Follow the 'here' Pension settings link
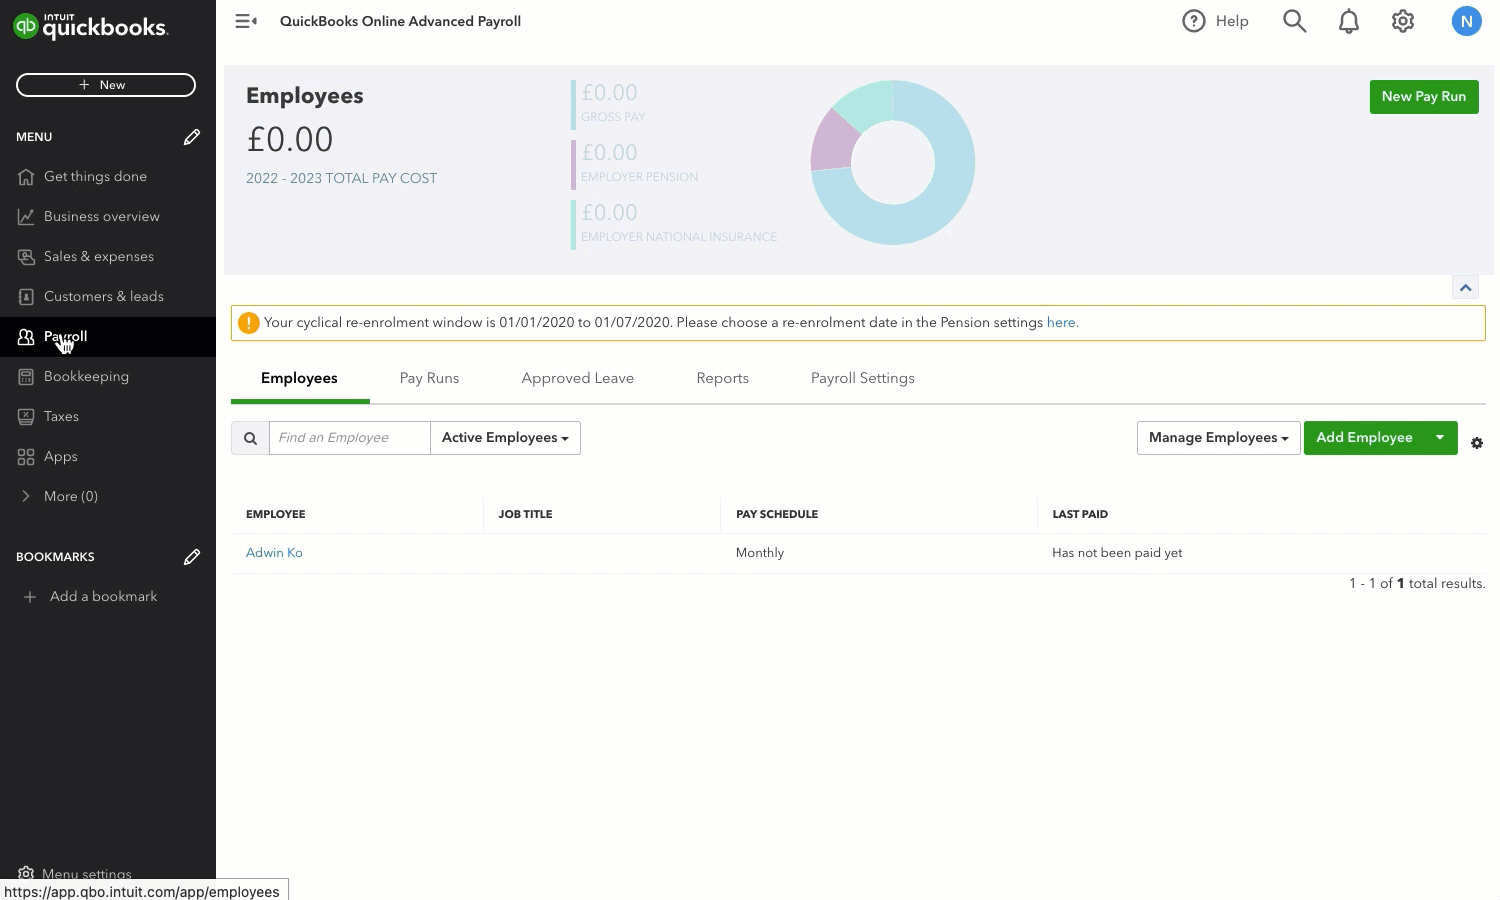Image resolution: width=1500 pixels, height=900 pixels. click(1062, 323)
